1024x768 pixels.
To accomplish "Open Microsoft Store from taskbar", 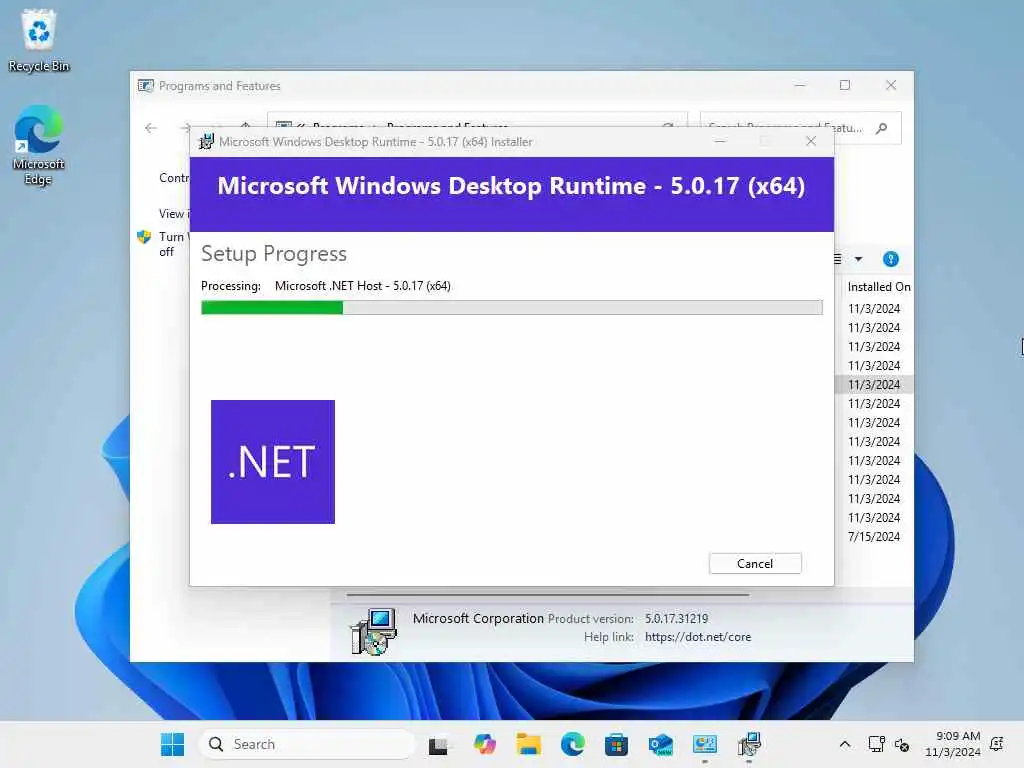I will (616, 744).
